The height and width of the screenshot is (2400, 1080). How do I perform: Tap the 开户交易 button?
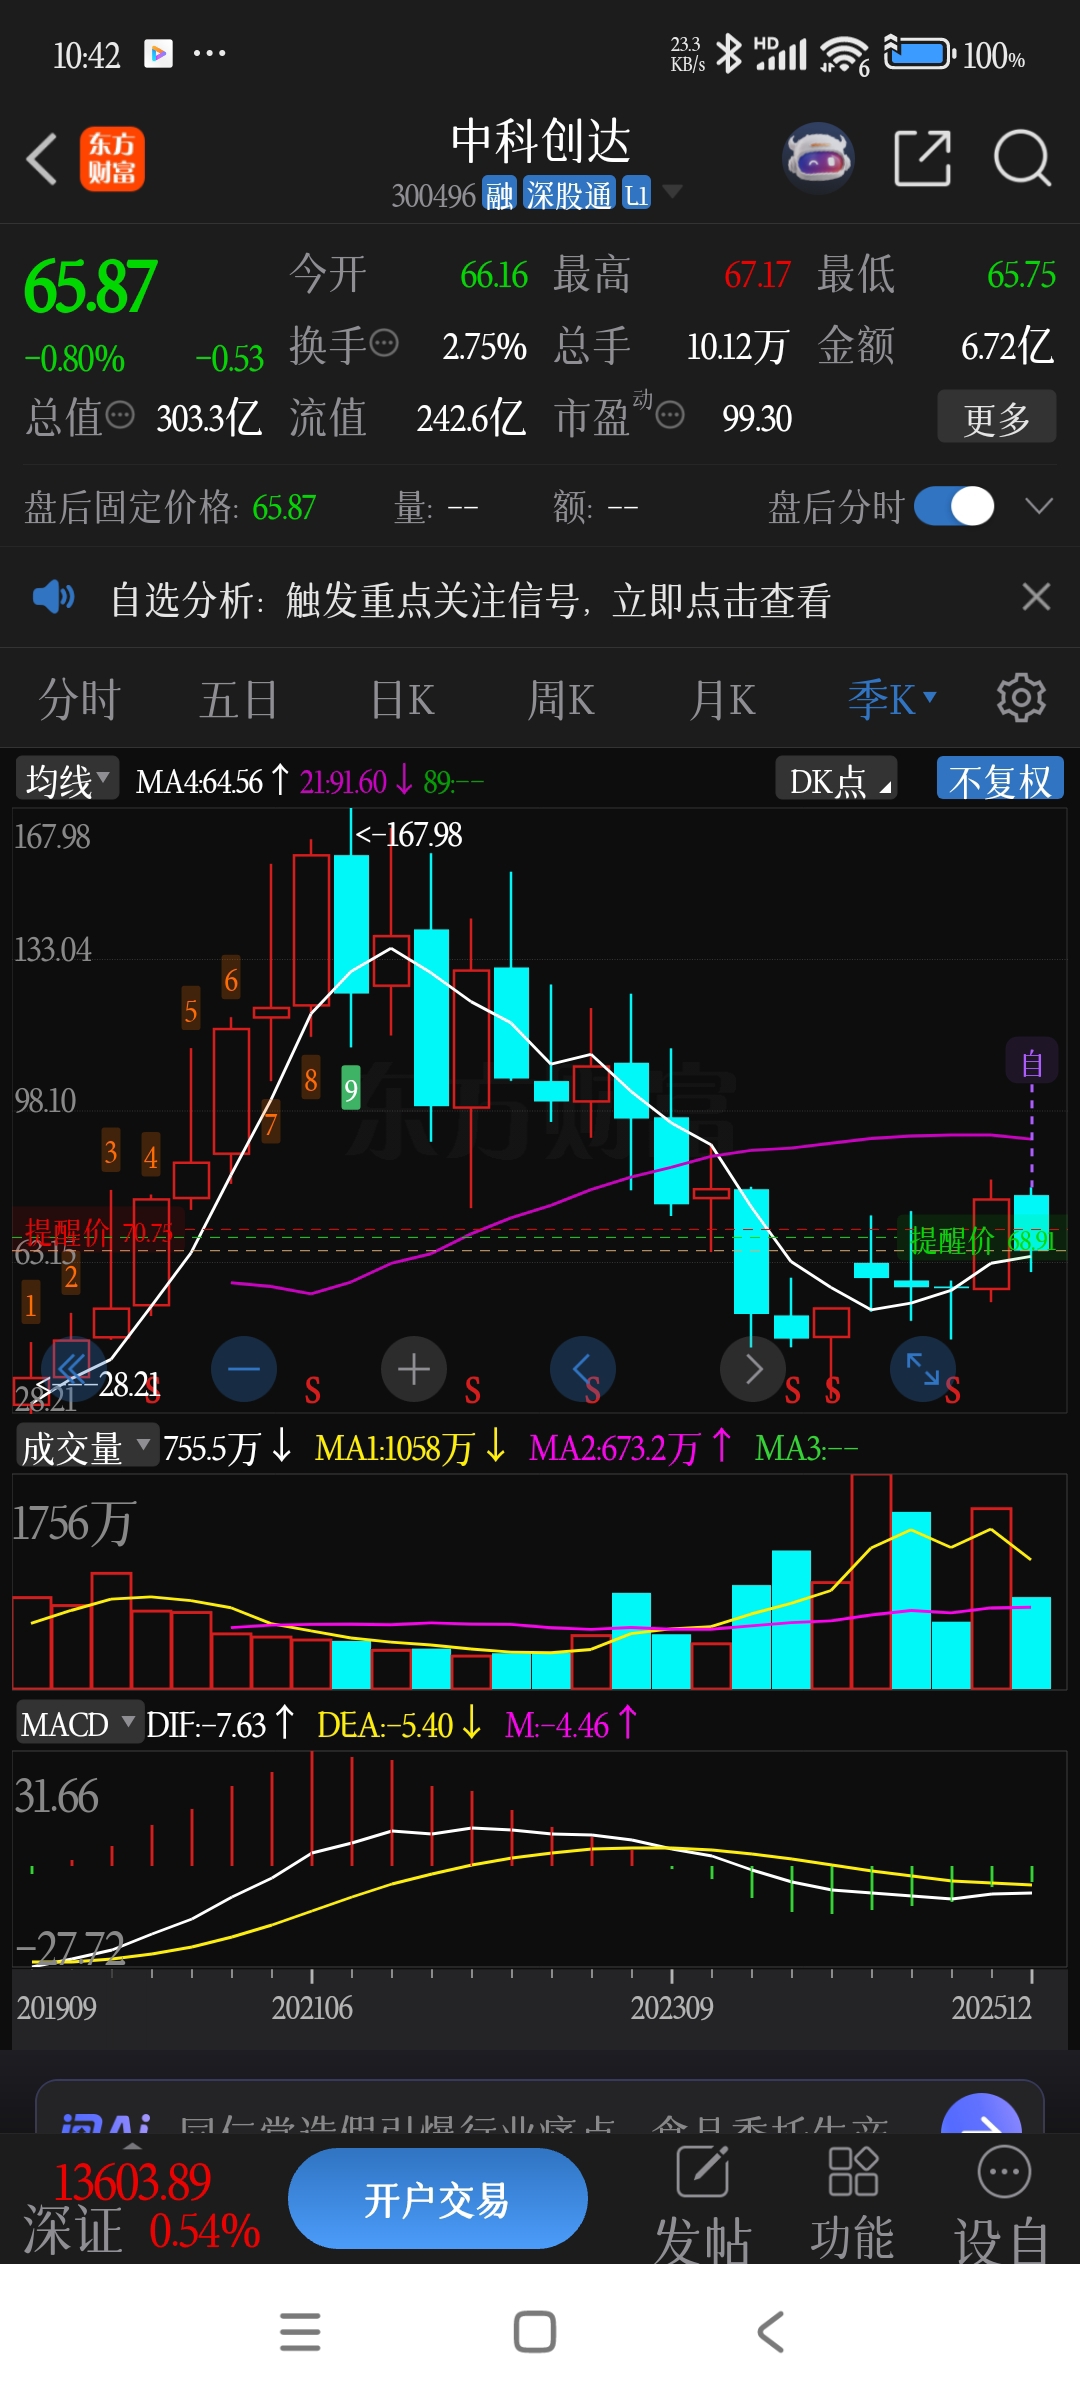pyautogui.click(x=437, y=2199)
